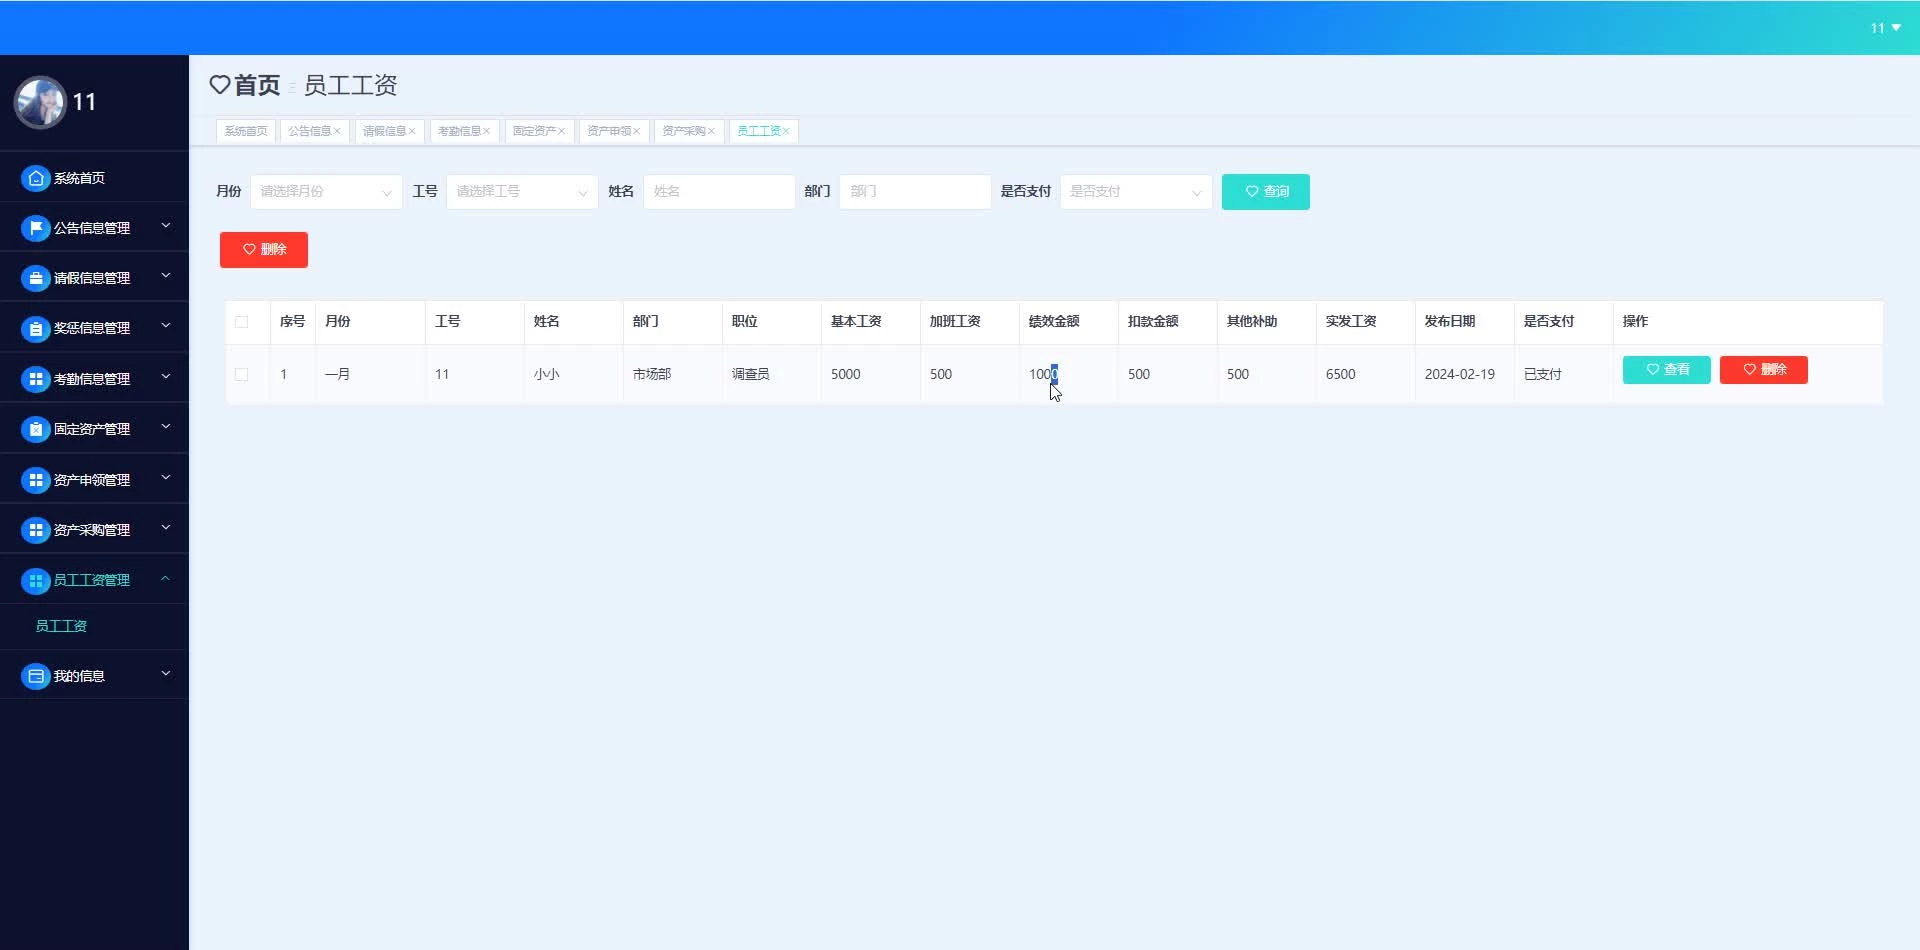
Task: Select 员工工资 submenu item in sidebar
Action: coord(61,626)
